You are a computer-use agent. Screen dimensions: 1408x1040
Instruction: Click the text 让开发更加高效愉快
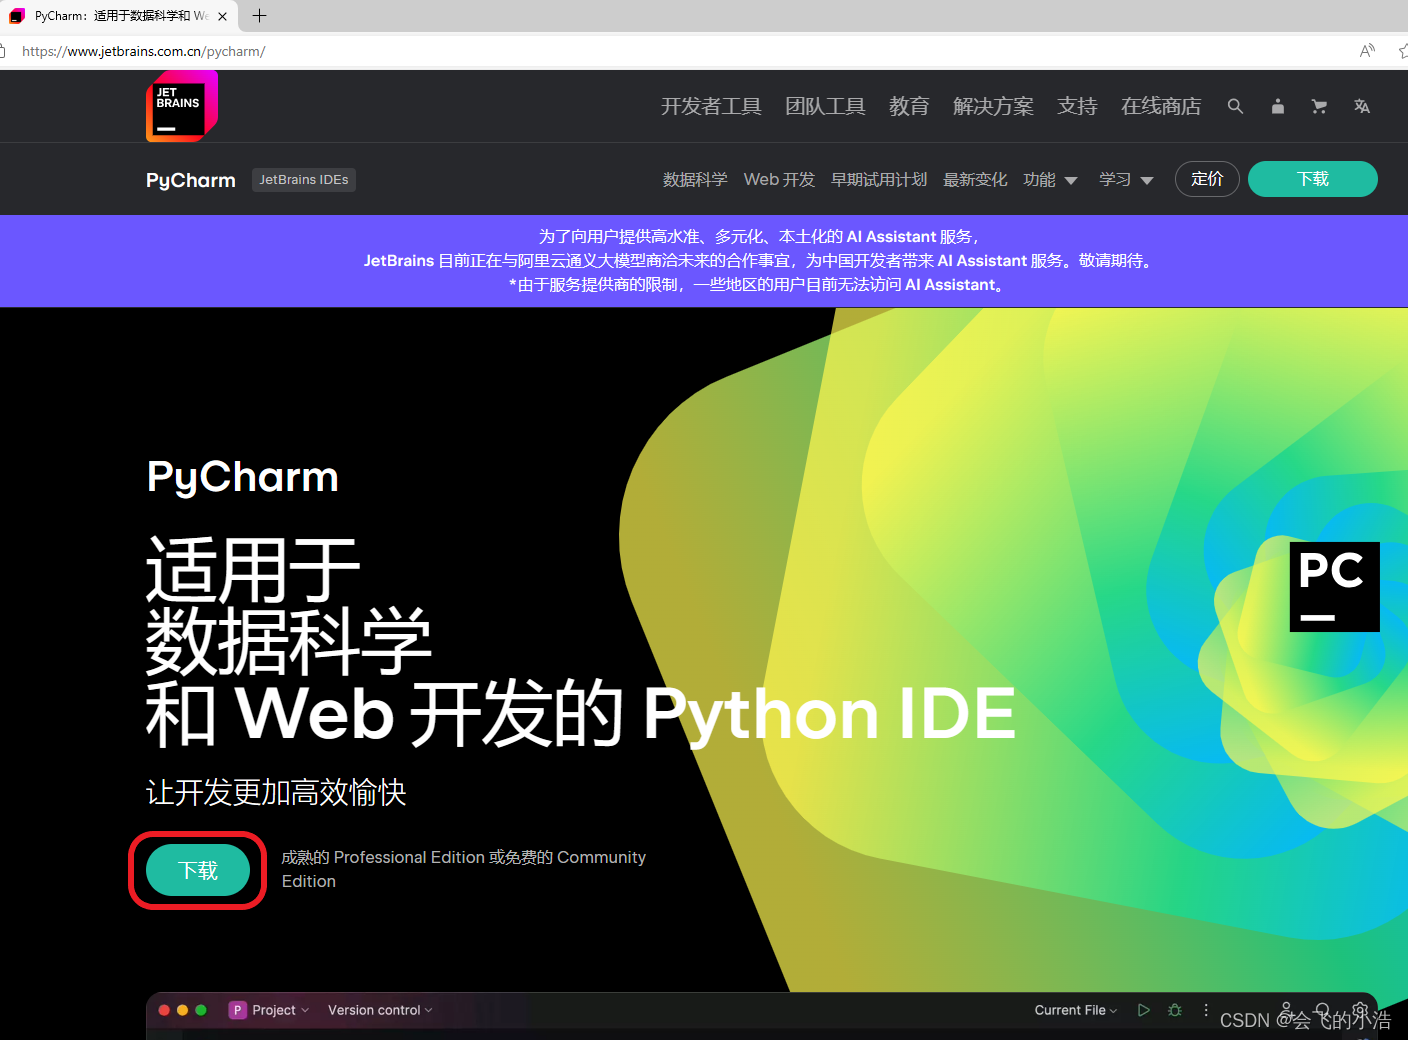[276, 792]
